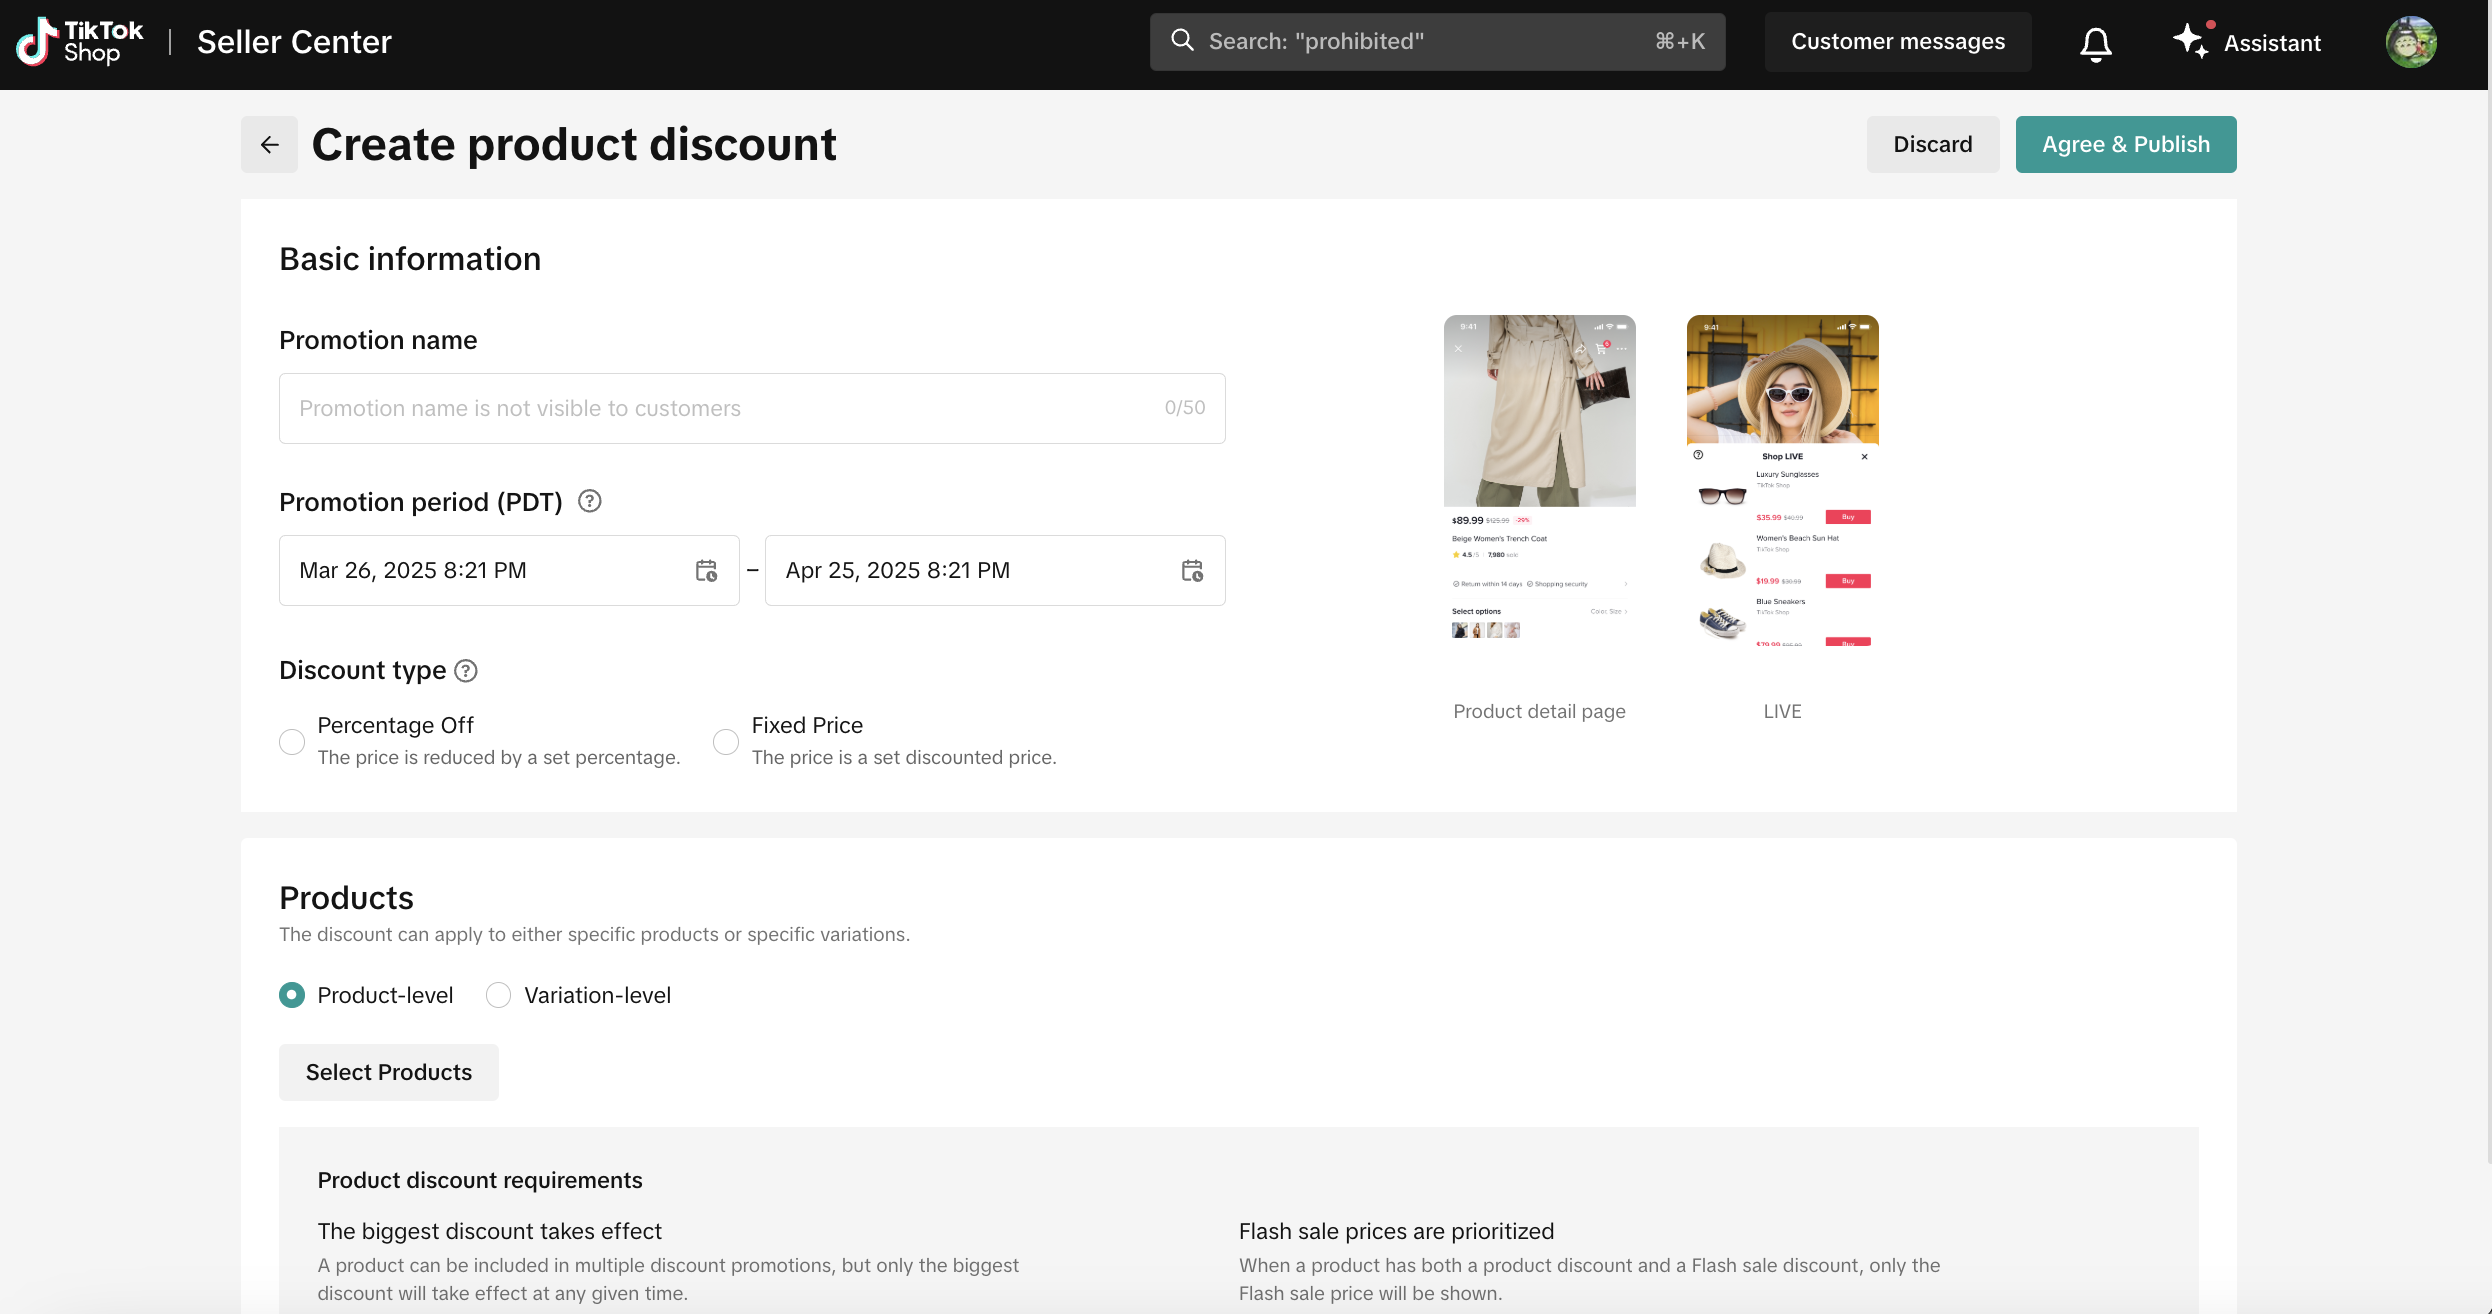The width and height of the screenshot is (2492, 1314).
Task: Select the Percentage Off discount type
Action: tap(292, 742)
